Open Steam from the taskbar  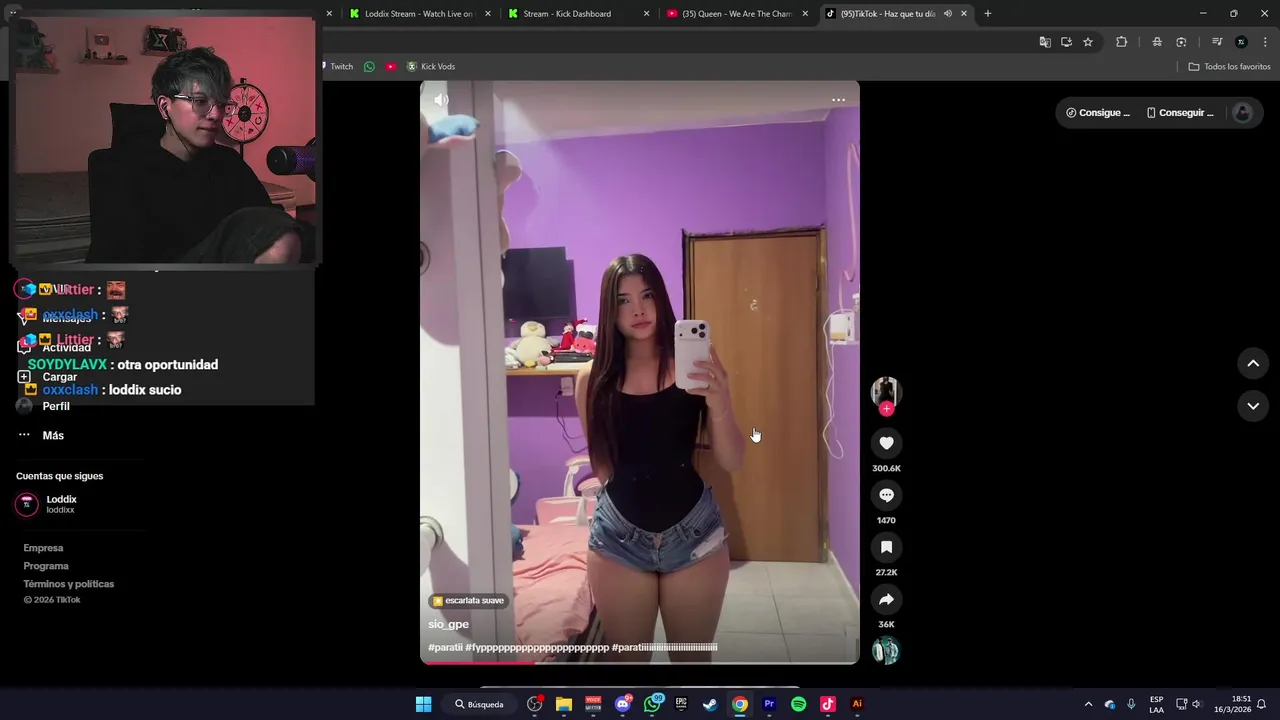tap(710, 704)
